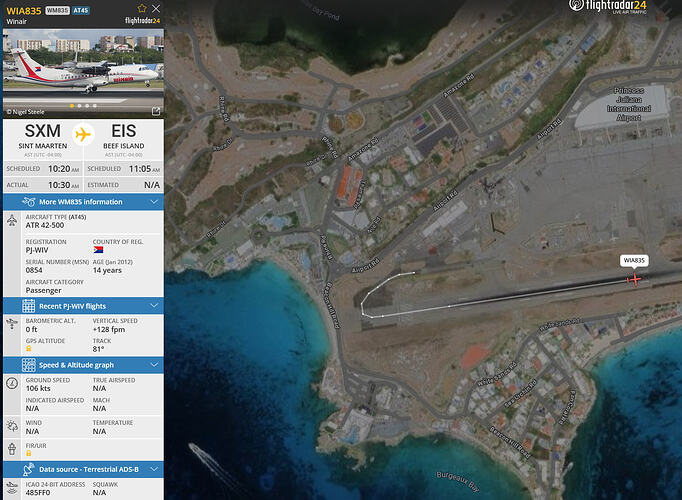Click the actual departure time 10:30 AM

click(64, 185)
